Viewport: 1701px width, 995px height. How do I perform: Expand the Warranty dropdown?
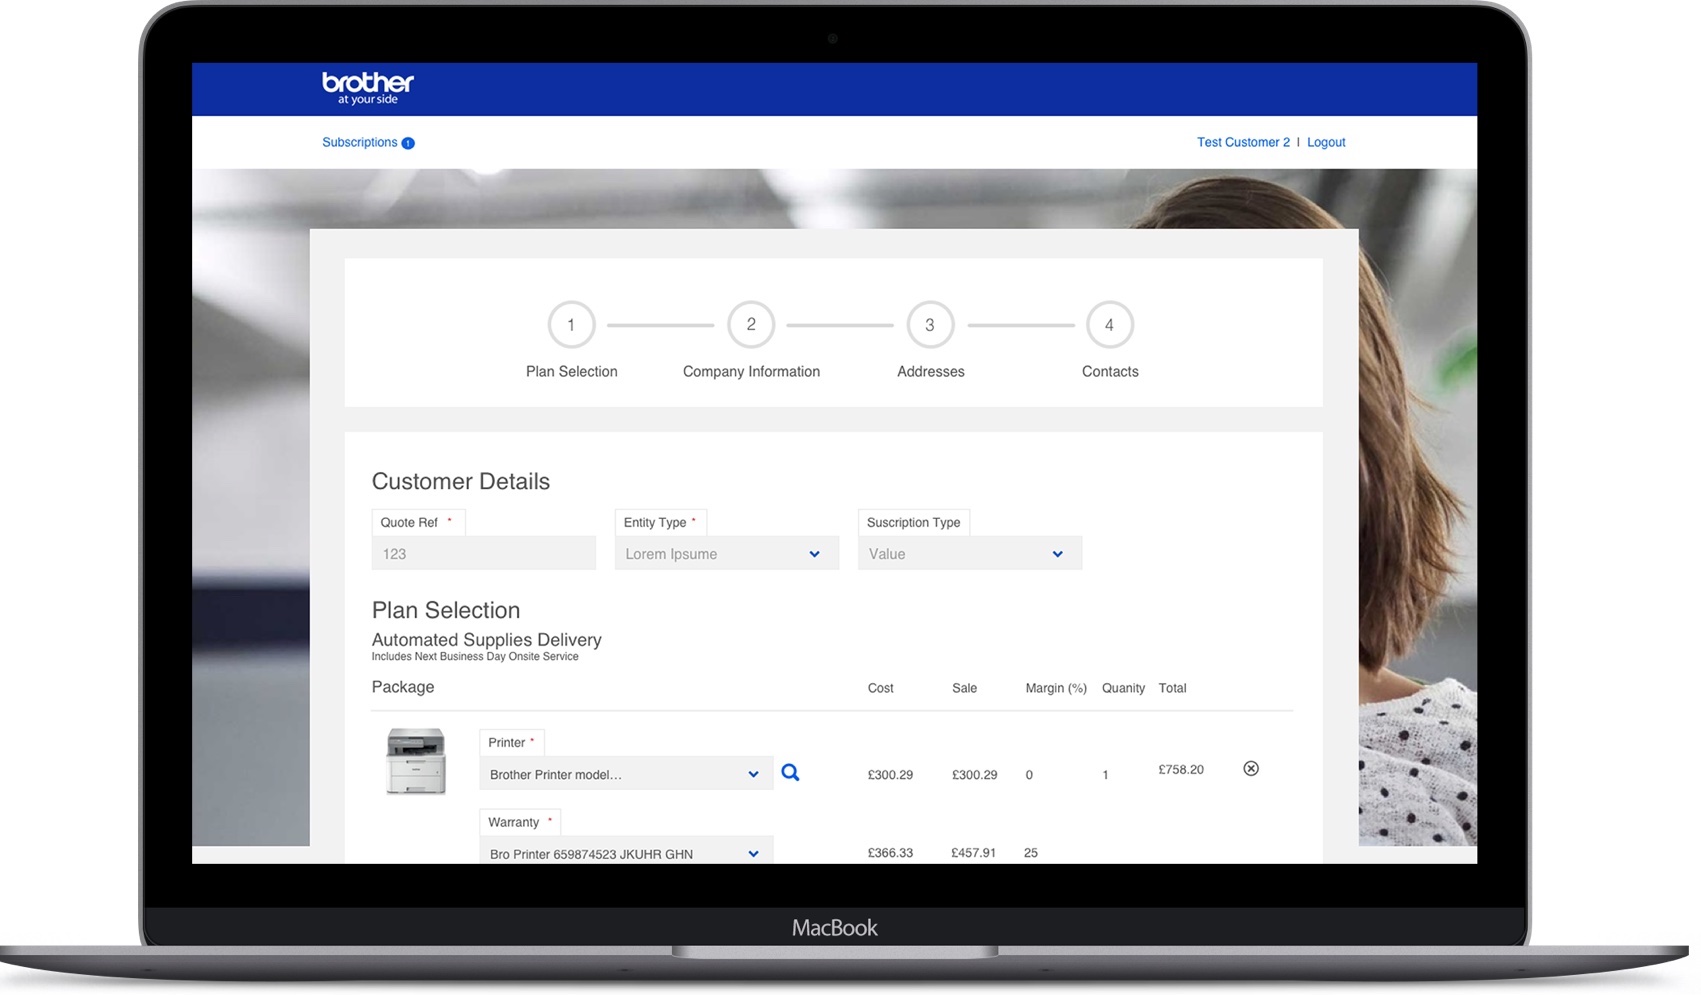625,853
